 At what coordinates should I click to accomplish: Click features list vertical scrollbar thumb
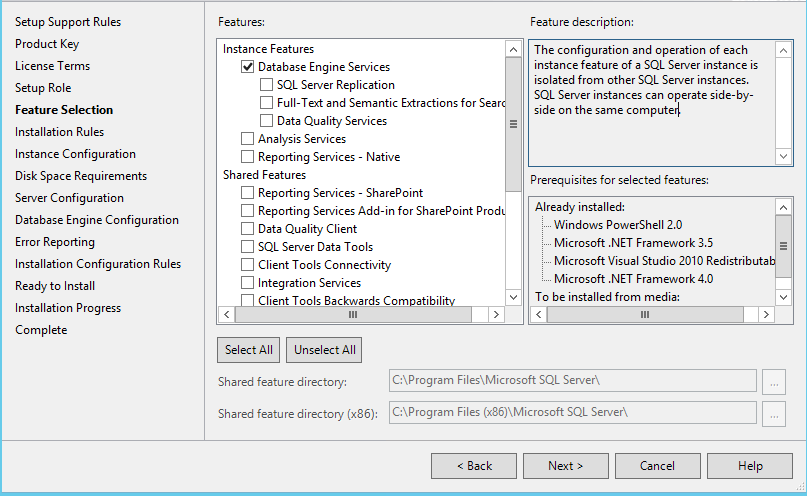pos(513,124)
